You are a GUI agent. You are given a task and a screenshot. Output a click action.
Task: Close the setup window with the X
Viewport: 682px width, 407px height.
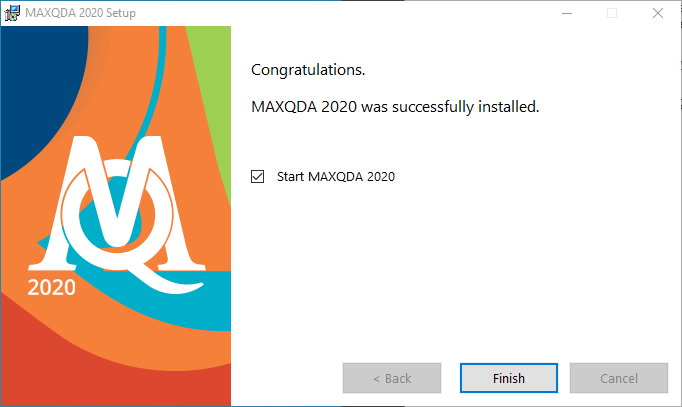tap(658, 13)
